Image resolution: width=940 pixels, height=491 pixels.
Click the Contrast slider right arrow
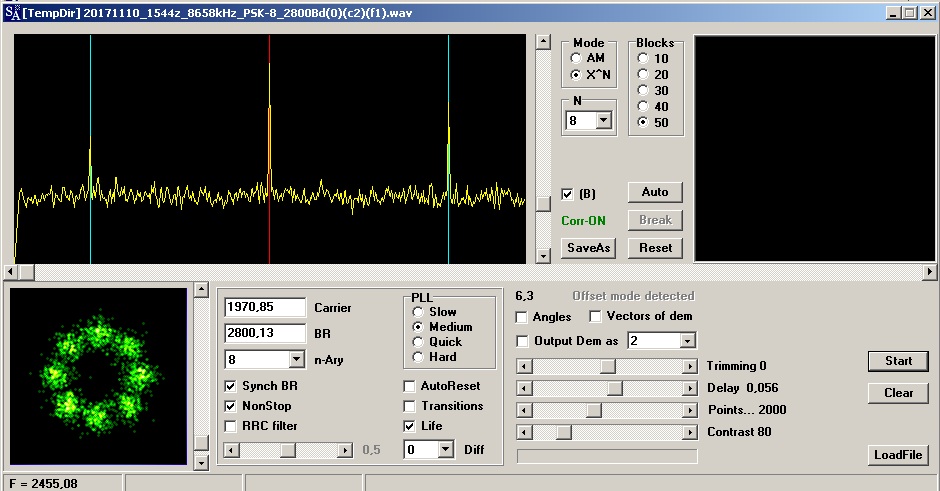coord(689,432)
